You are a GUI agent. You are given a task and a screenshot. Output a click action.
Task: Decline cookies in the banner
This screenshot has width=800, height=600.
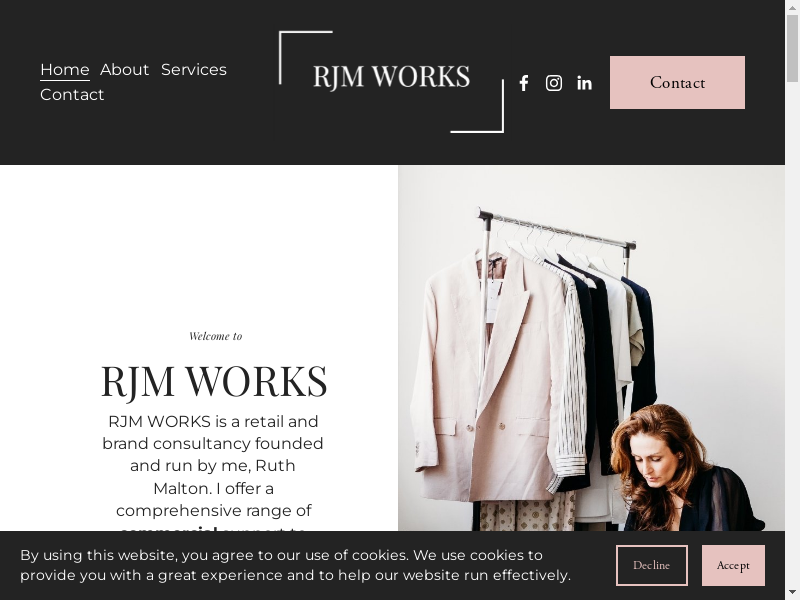click(652, 565)
